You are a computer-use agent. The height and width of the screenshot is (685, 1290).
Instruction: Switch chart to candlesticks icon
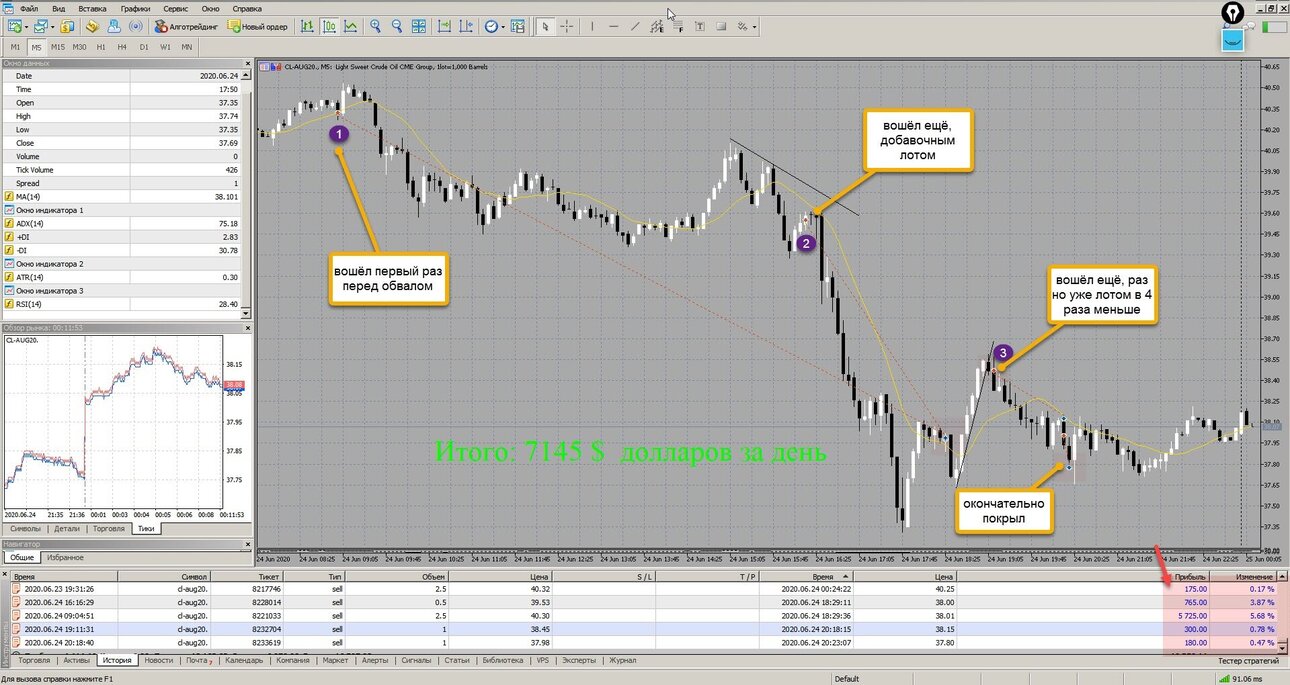click(x=329, y=27)
